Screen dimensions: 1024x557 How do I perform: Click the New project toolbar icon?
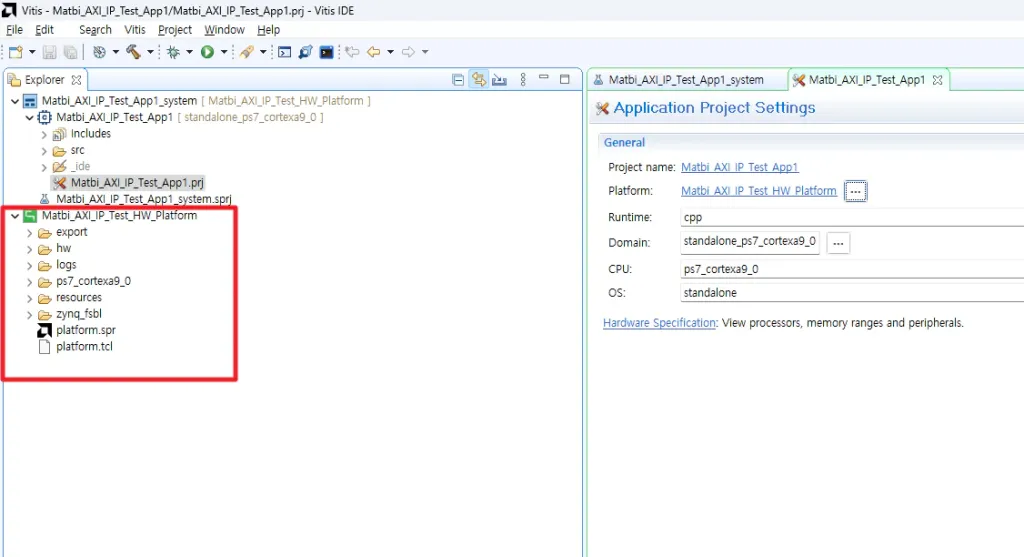[x=16, y=52]
